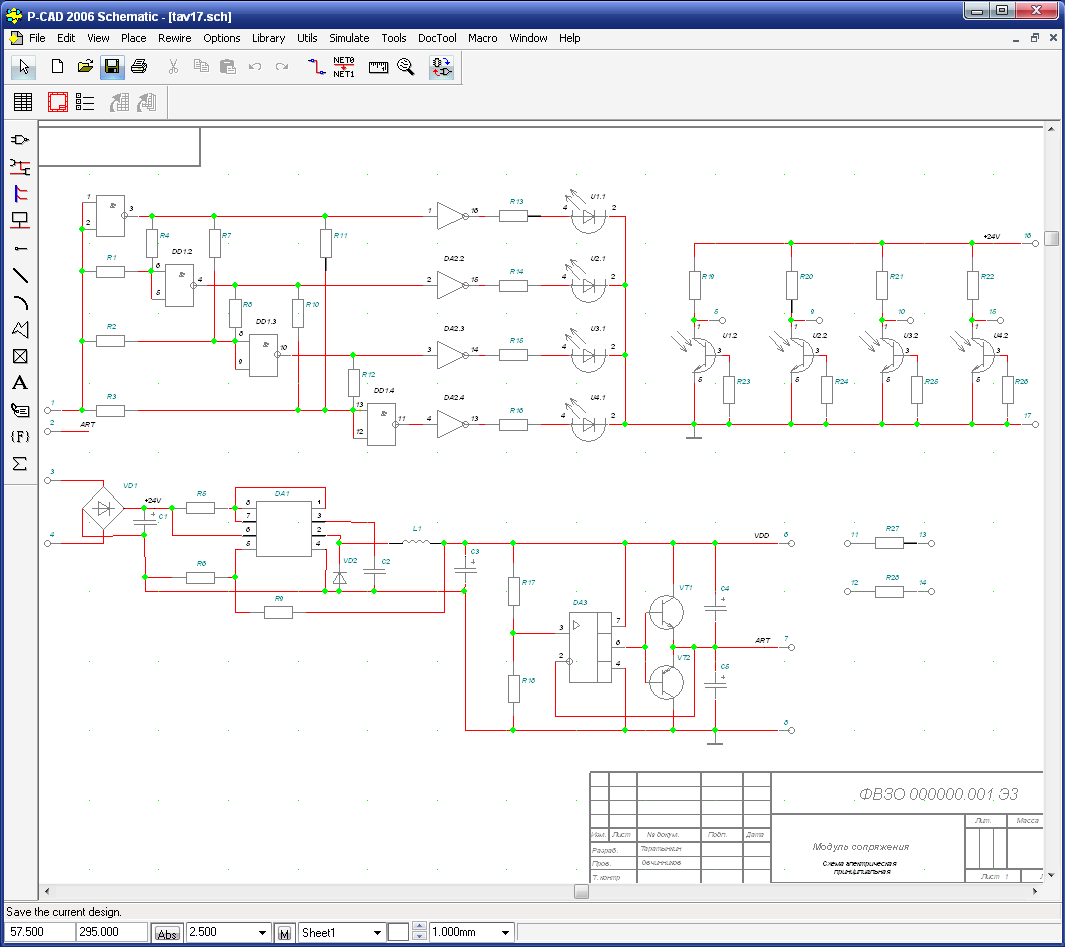The height and width of the screenshot is (947, 1065).
Task: Activate the Place Text tool
Action: pos(19,383)
